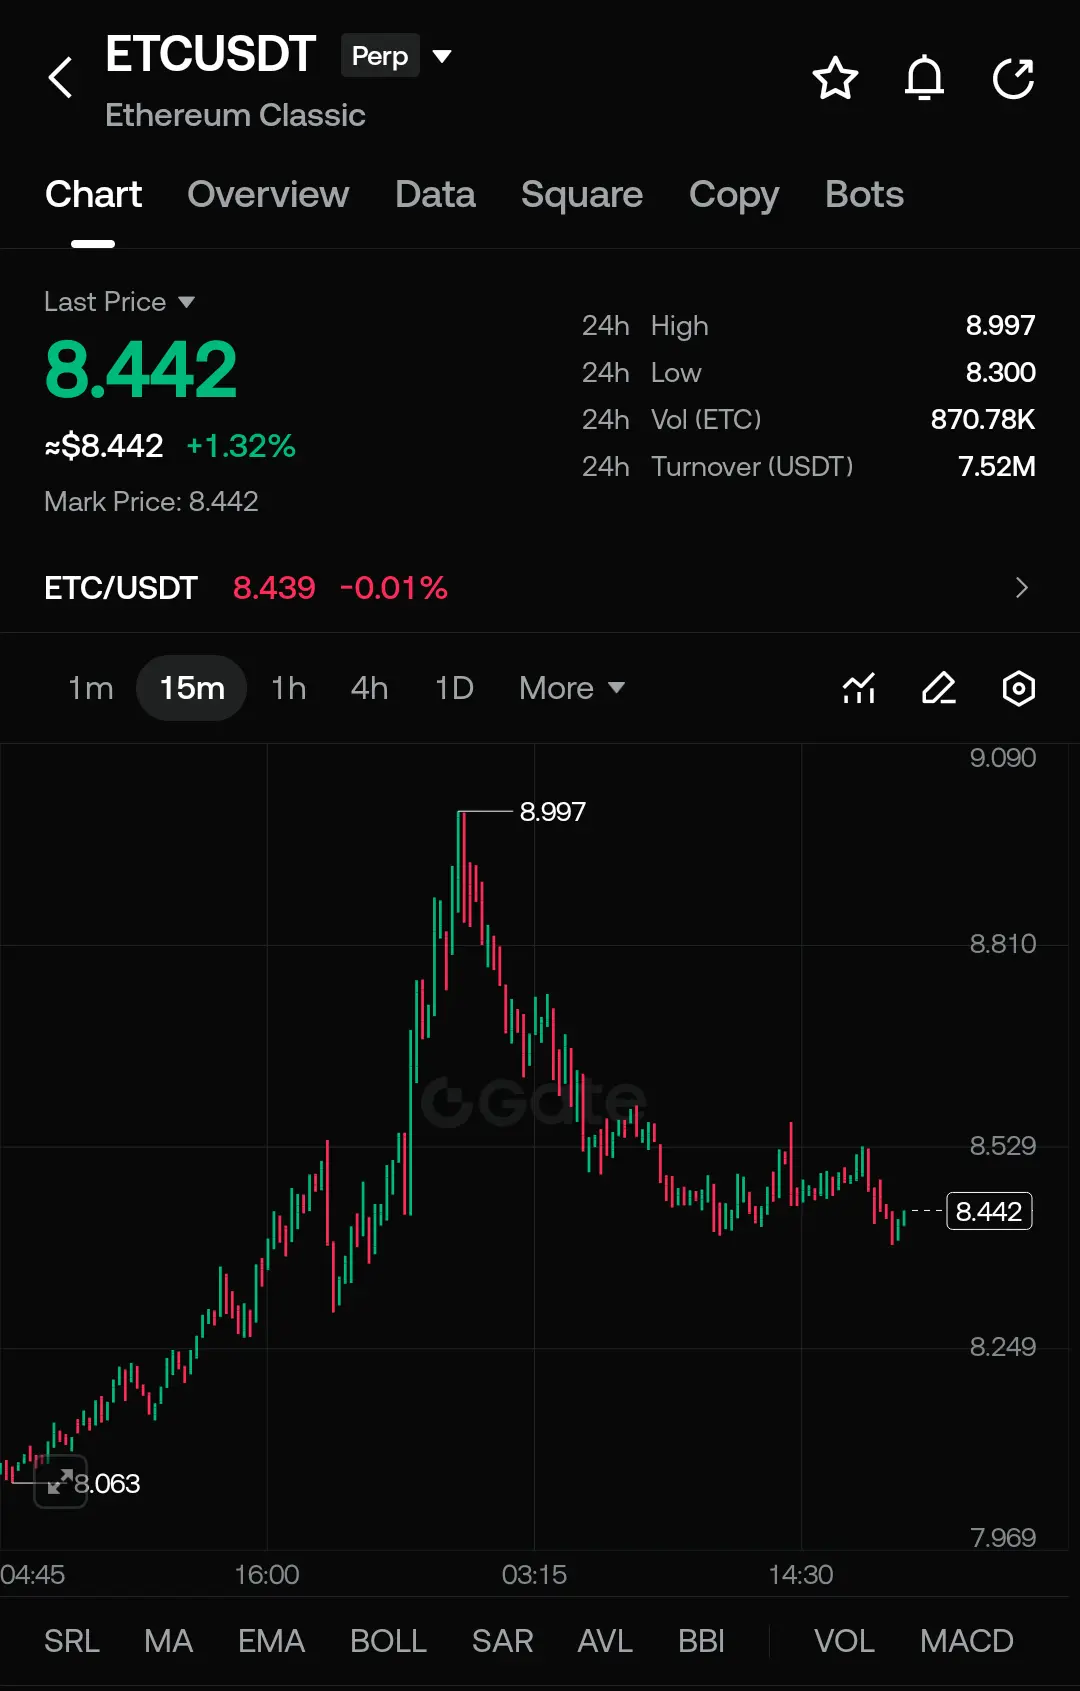Tap the back arrow icon
This screenshot has width=1080, height=1691.
[x=61, y=77]
